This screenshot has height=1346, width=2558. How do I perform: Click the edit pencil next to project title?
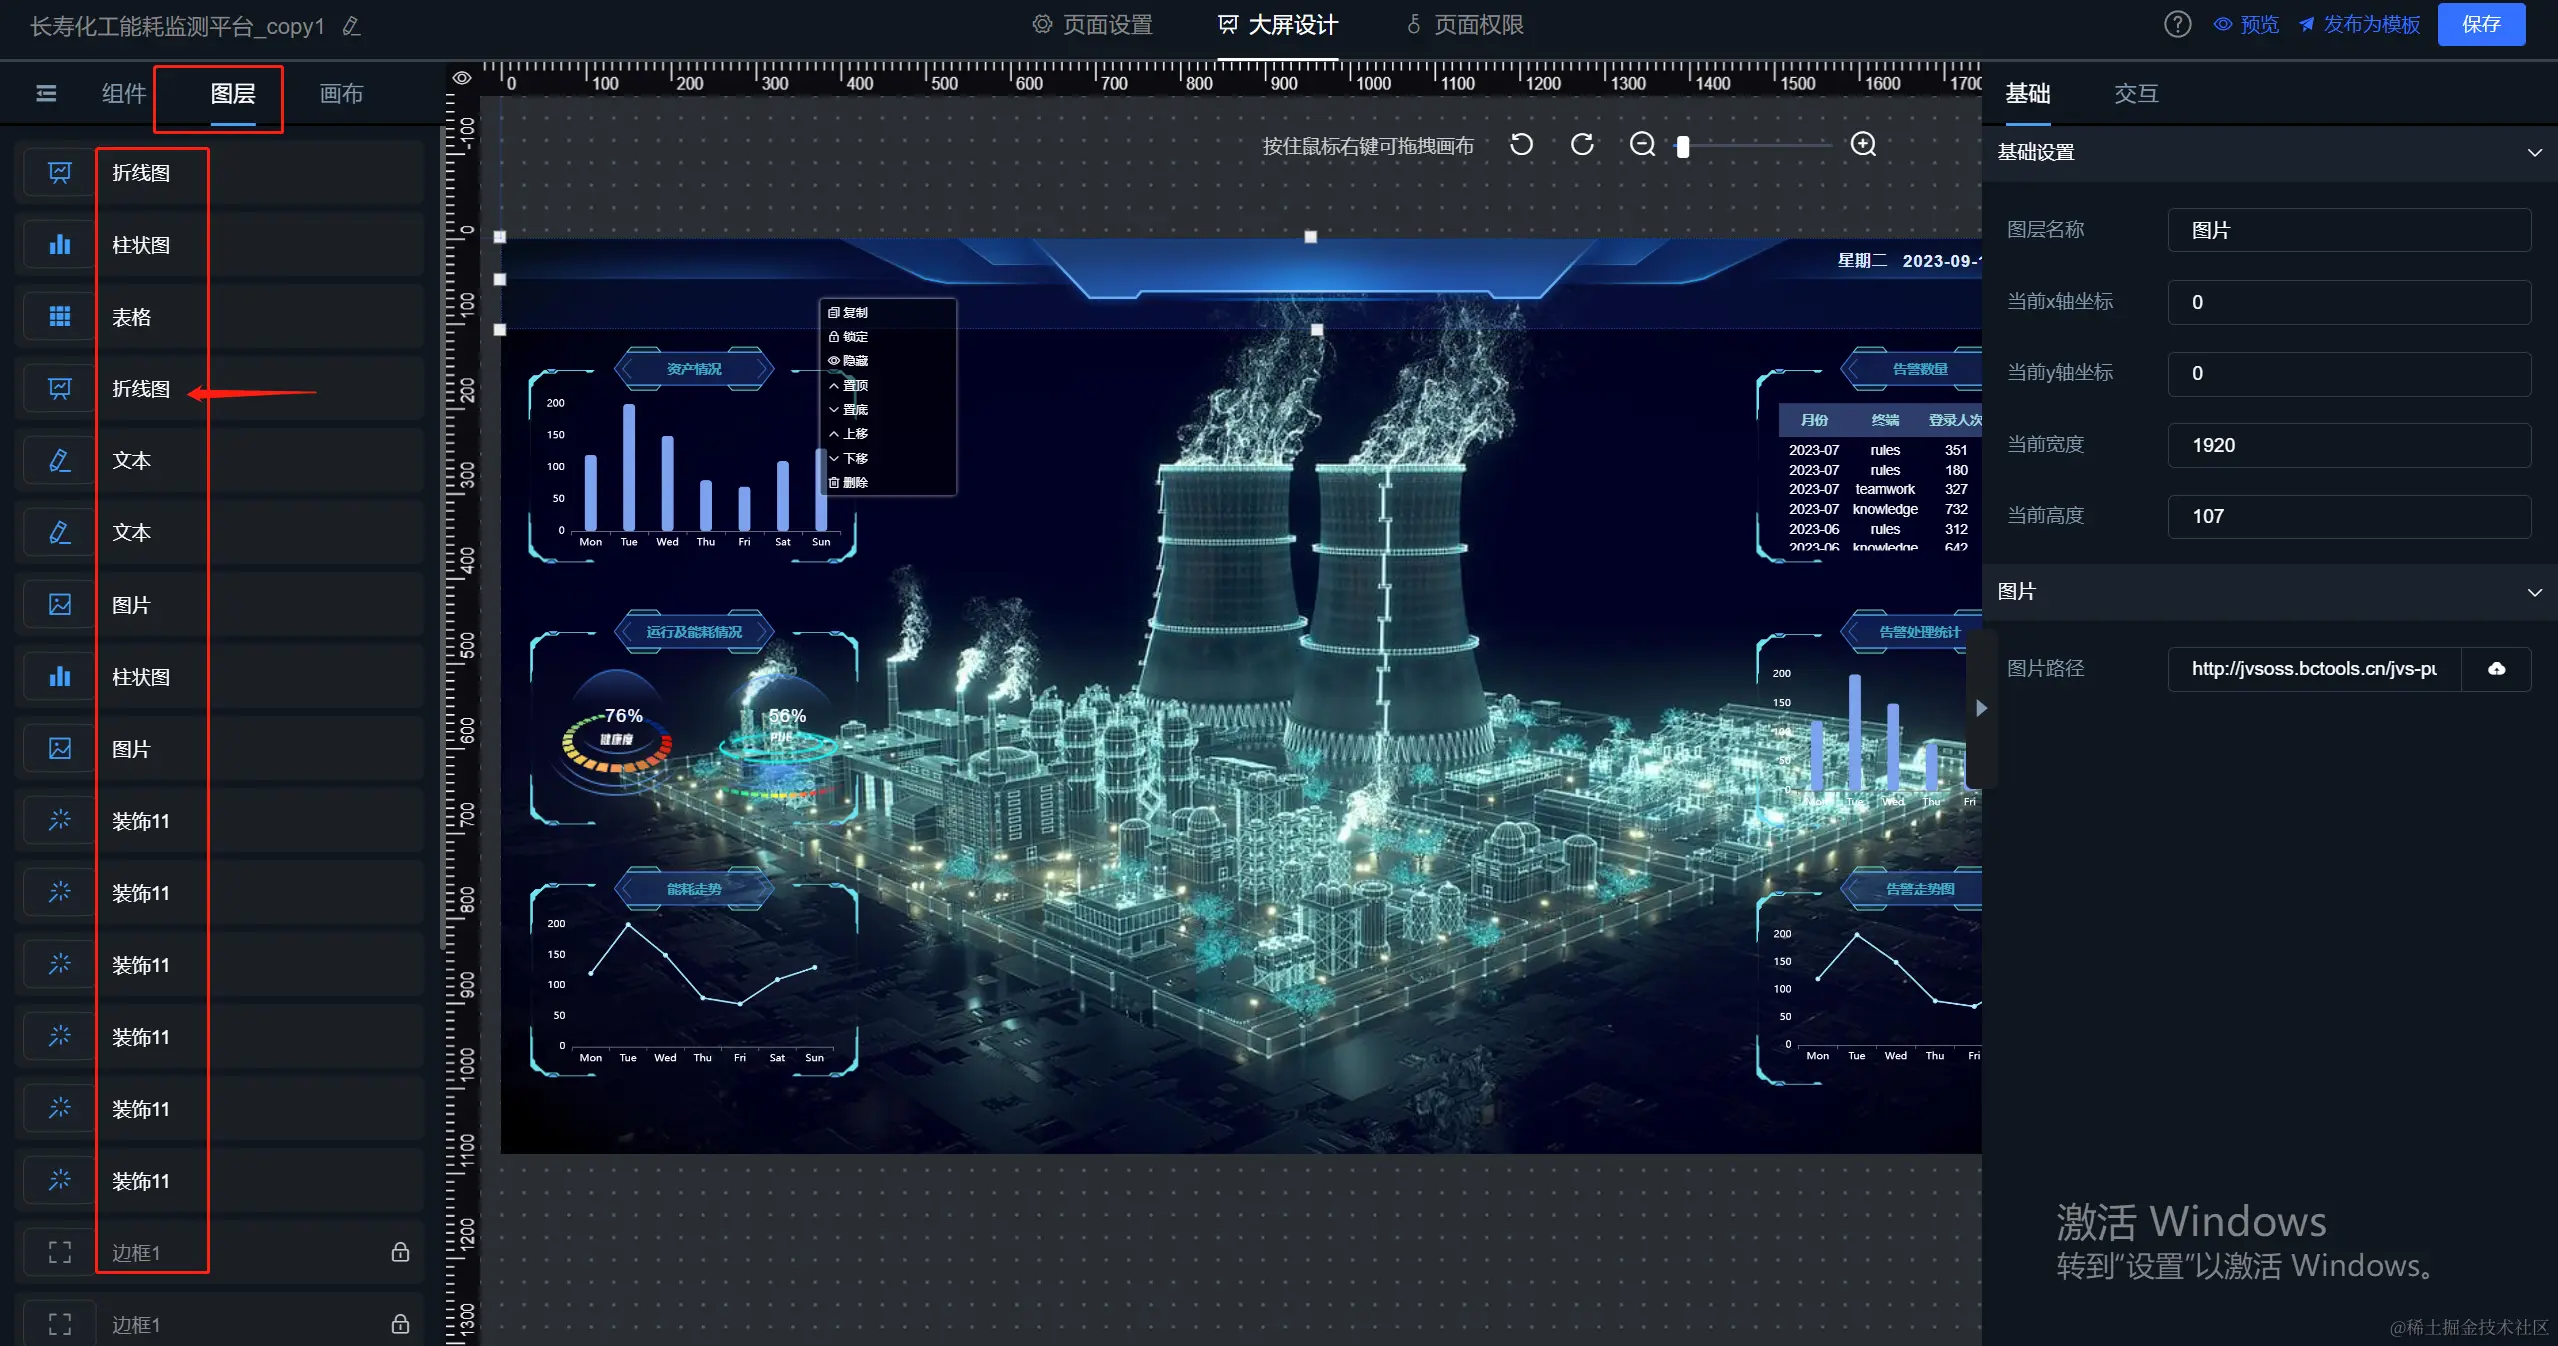coord(351,26)
